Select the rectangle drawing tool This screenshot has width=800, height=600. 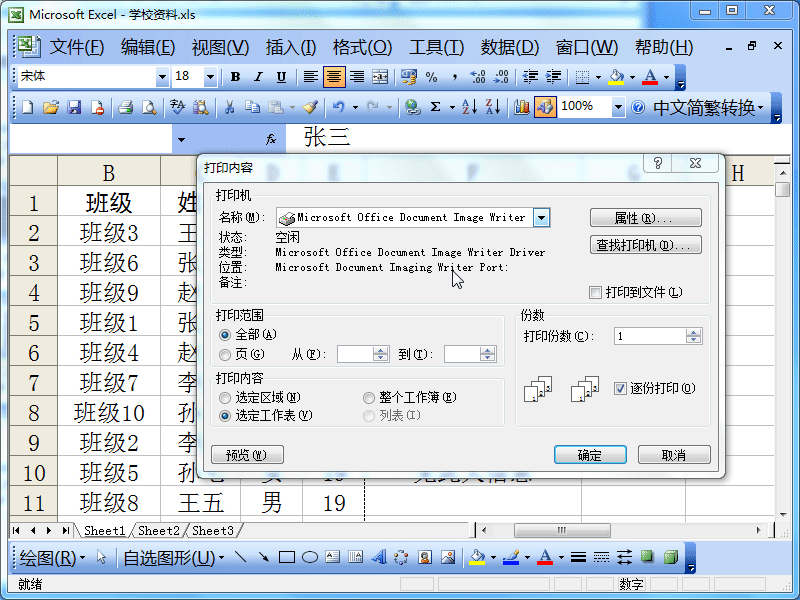[x=287, y=557]
